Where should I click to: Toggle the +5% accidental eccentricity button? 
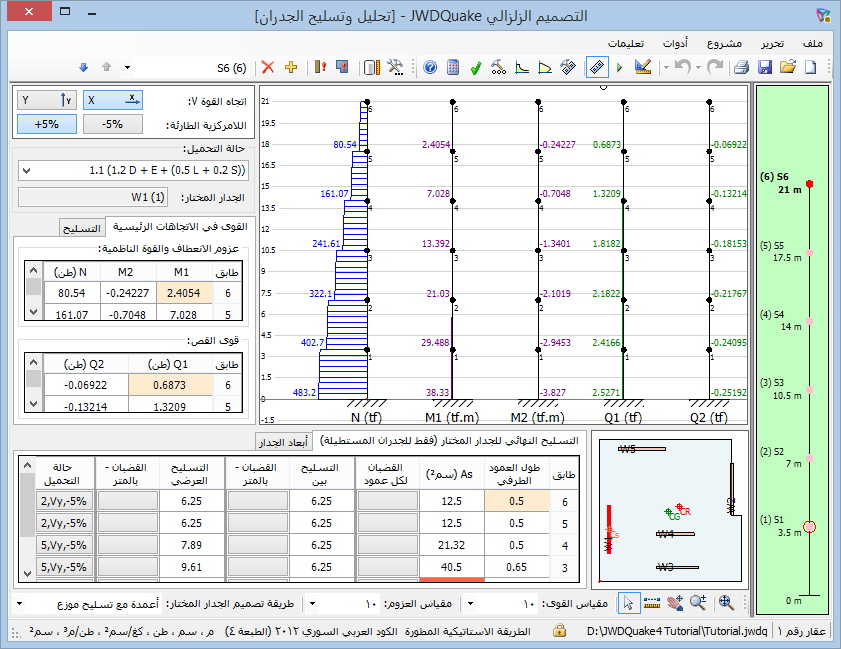[46, 125]
